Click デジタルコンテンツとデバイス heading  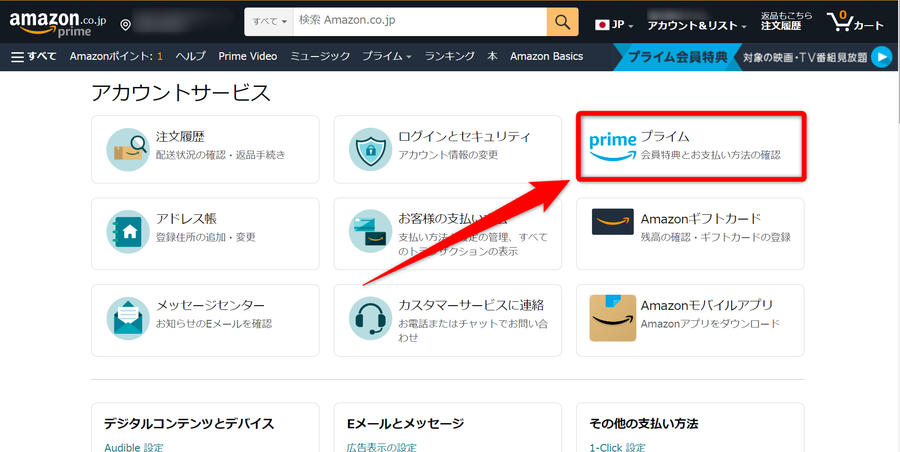pos(189,424)
